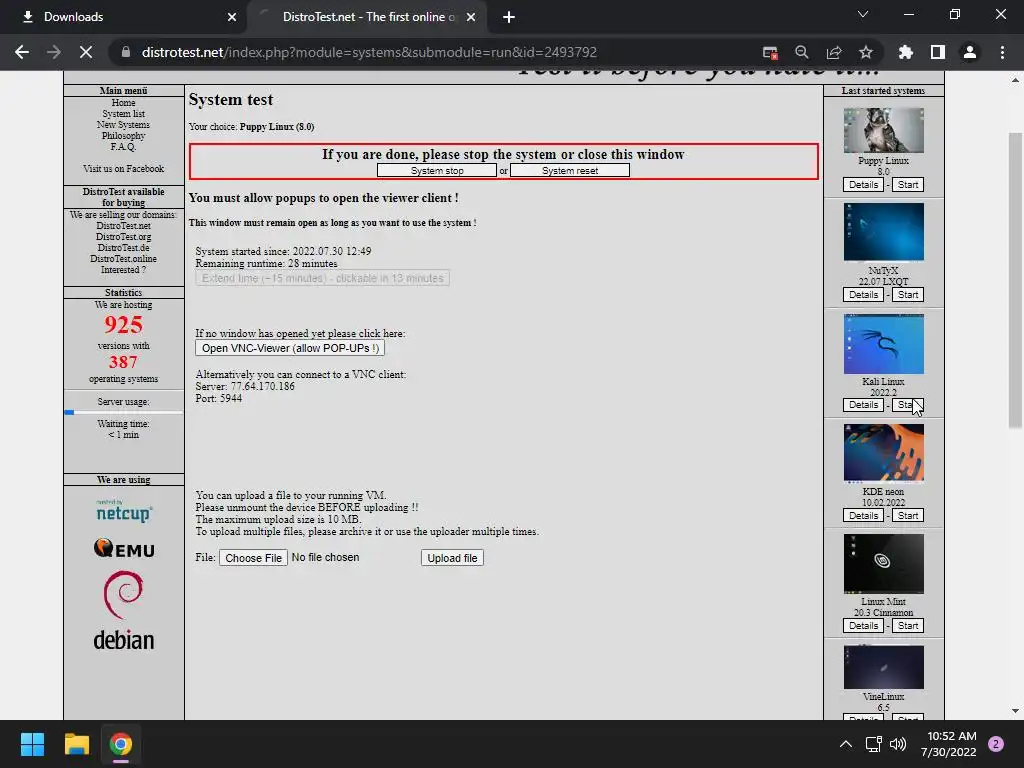Open the Chrome profile avatar
The height and width of the screenshot is (768, 1024).
(970, 52)
